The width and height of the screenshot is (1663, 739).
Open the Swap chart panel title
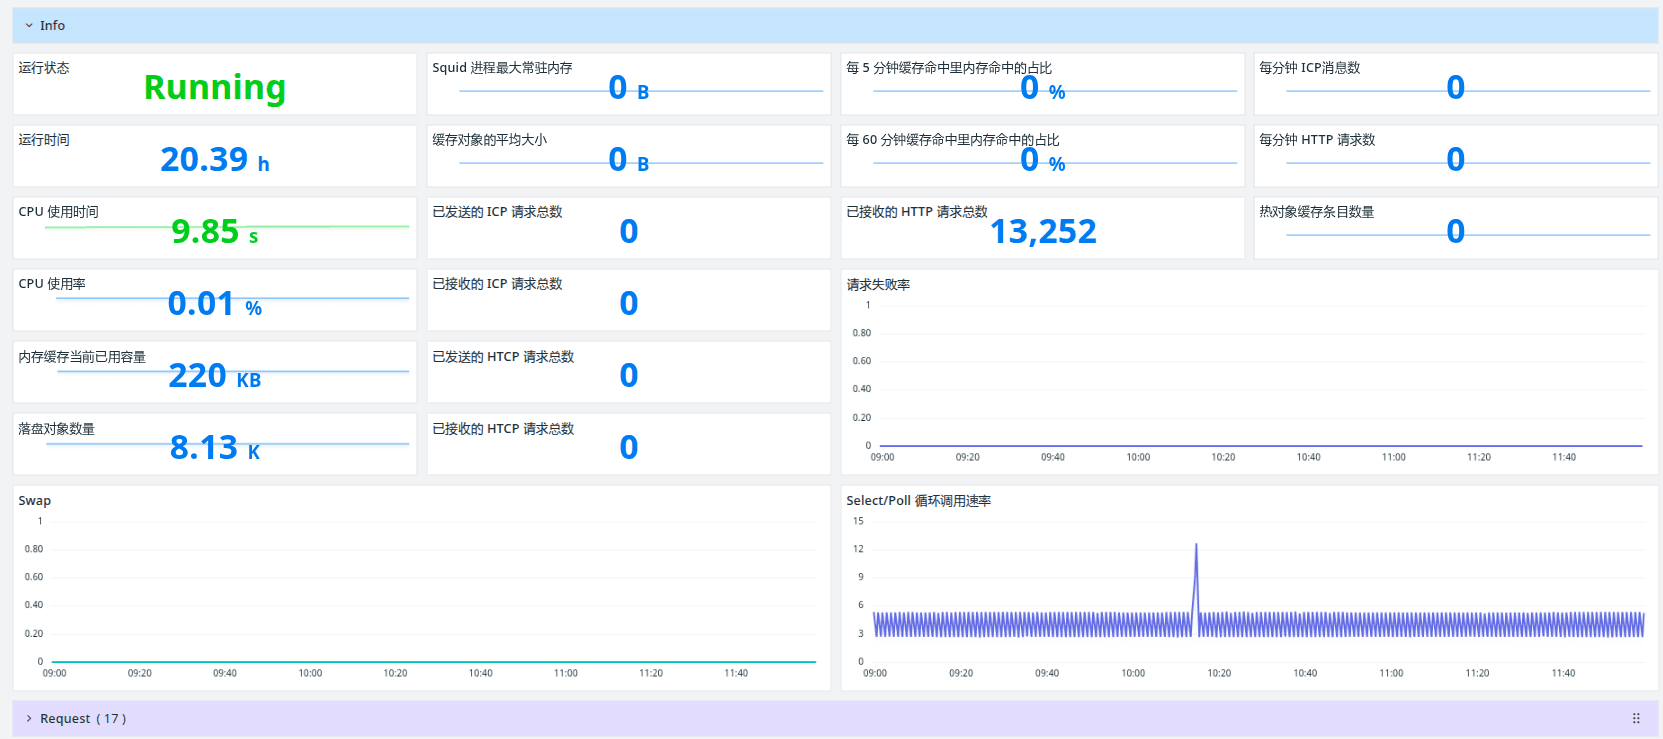click(34, 501)
